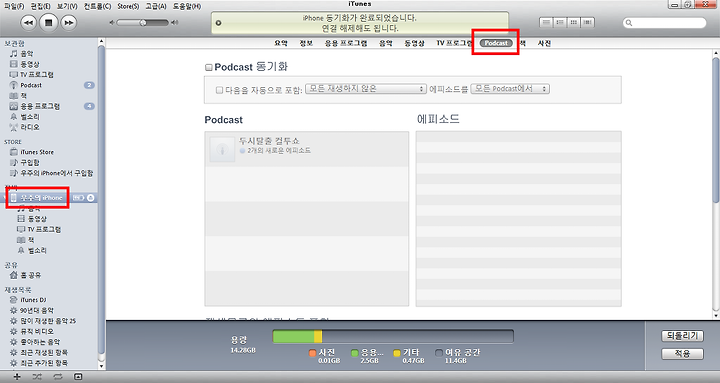Select 우주의 iPhone device in sidebar
The width and height of the screenshot is (720, 383).
point(42,198)
